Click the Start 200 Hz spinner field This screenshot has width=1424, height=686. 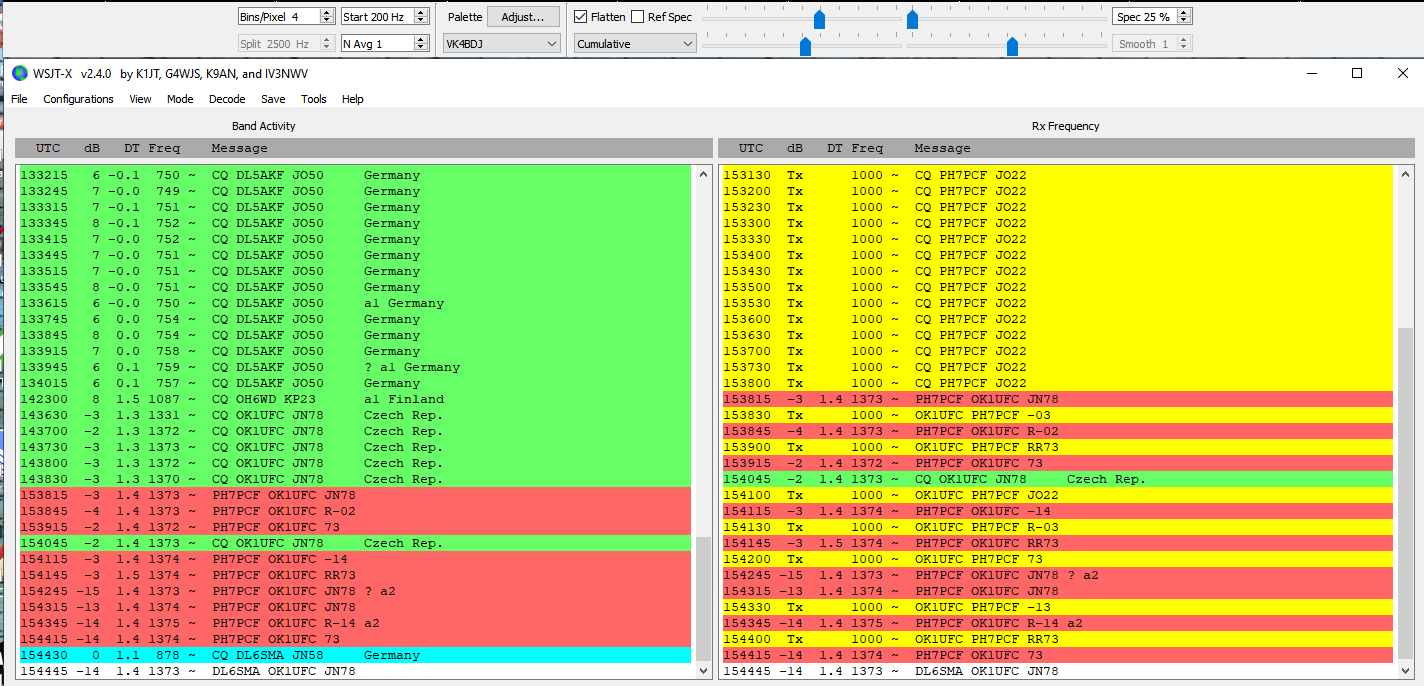(376, 17)
